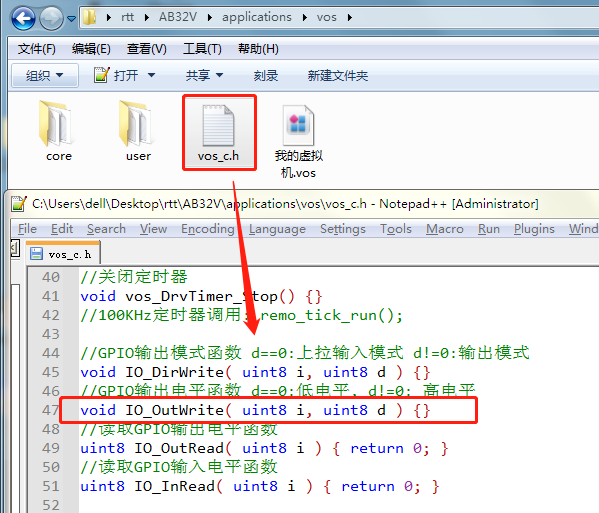Image resolution: width=599 pixels, height=513 pixels.
Task: Click 'return 0;' on line 49
Action: tap(390, 448)
